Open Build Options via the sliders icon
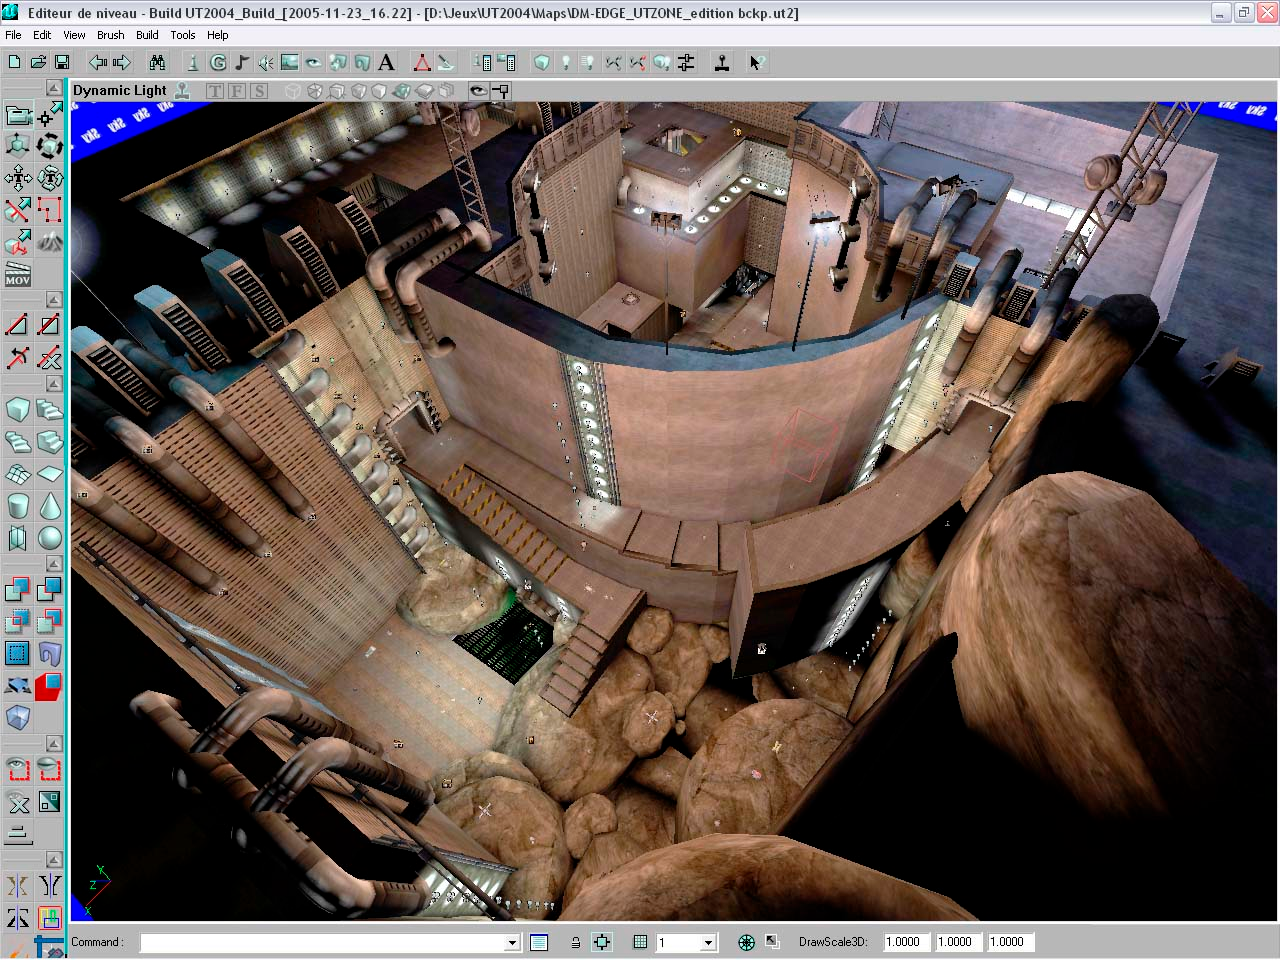Screen dimensions: 1280x960 click(x=686, y=62)
